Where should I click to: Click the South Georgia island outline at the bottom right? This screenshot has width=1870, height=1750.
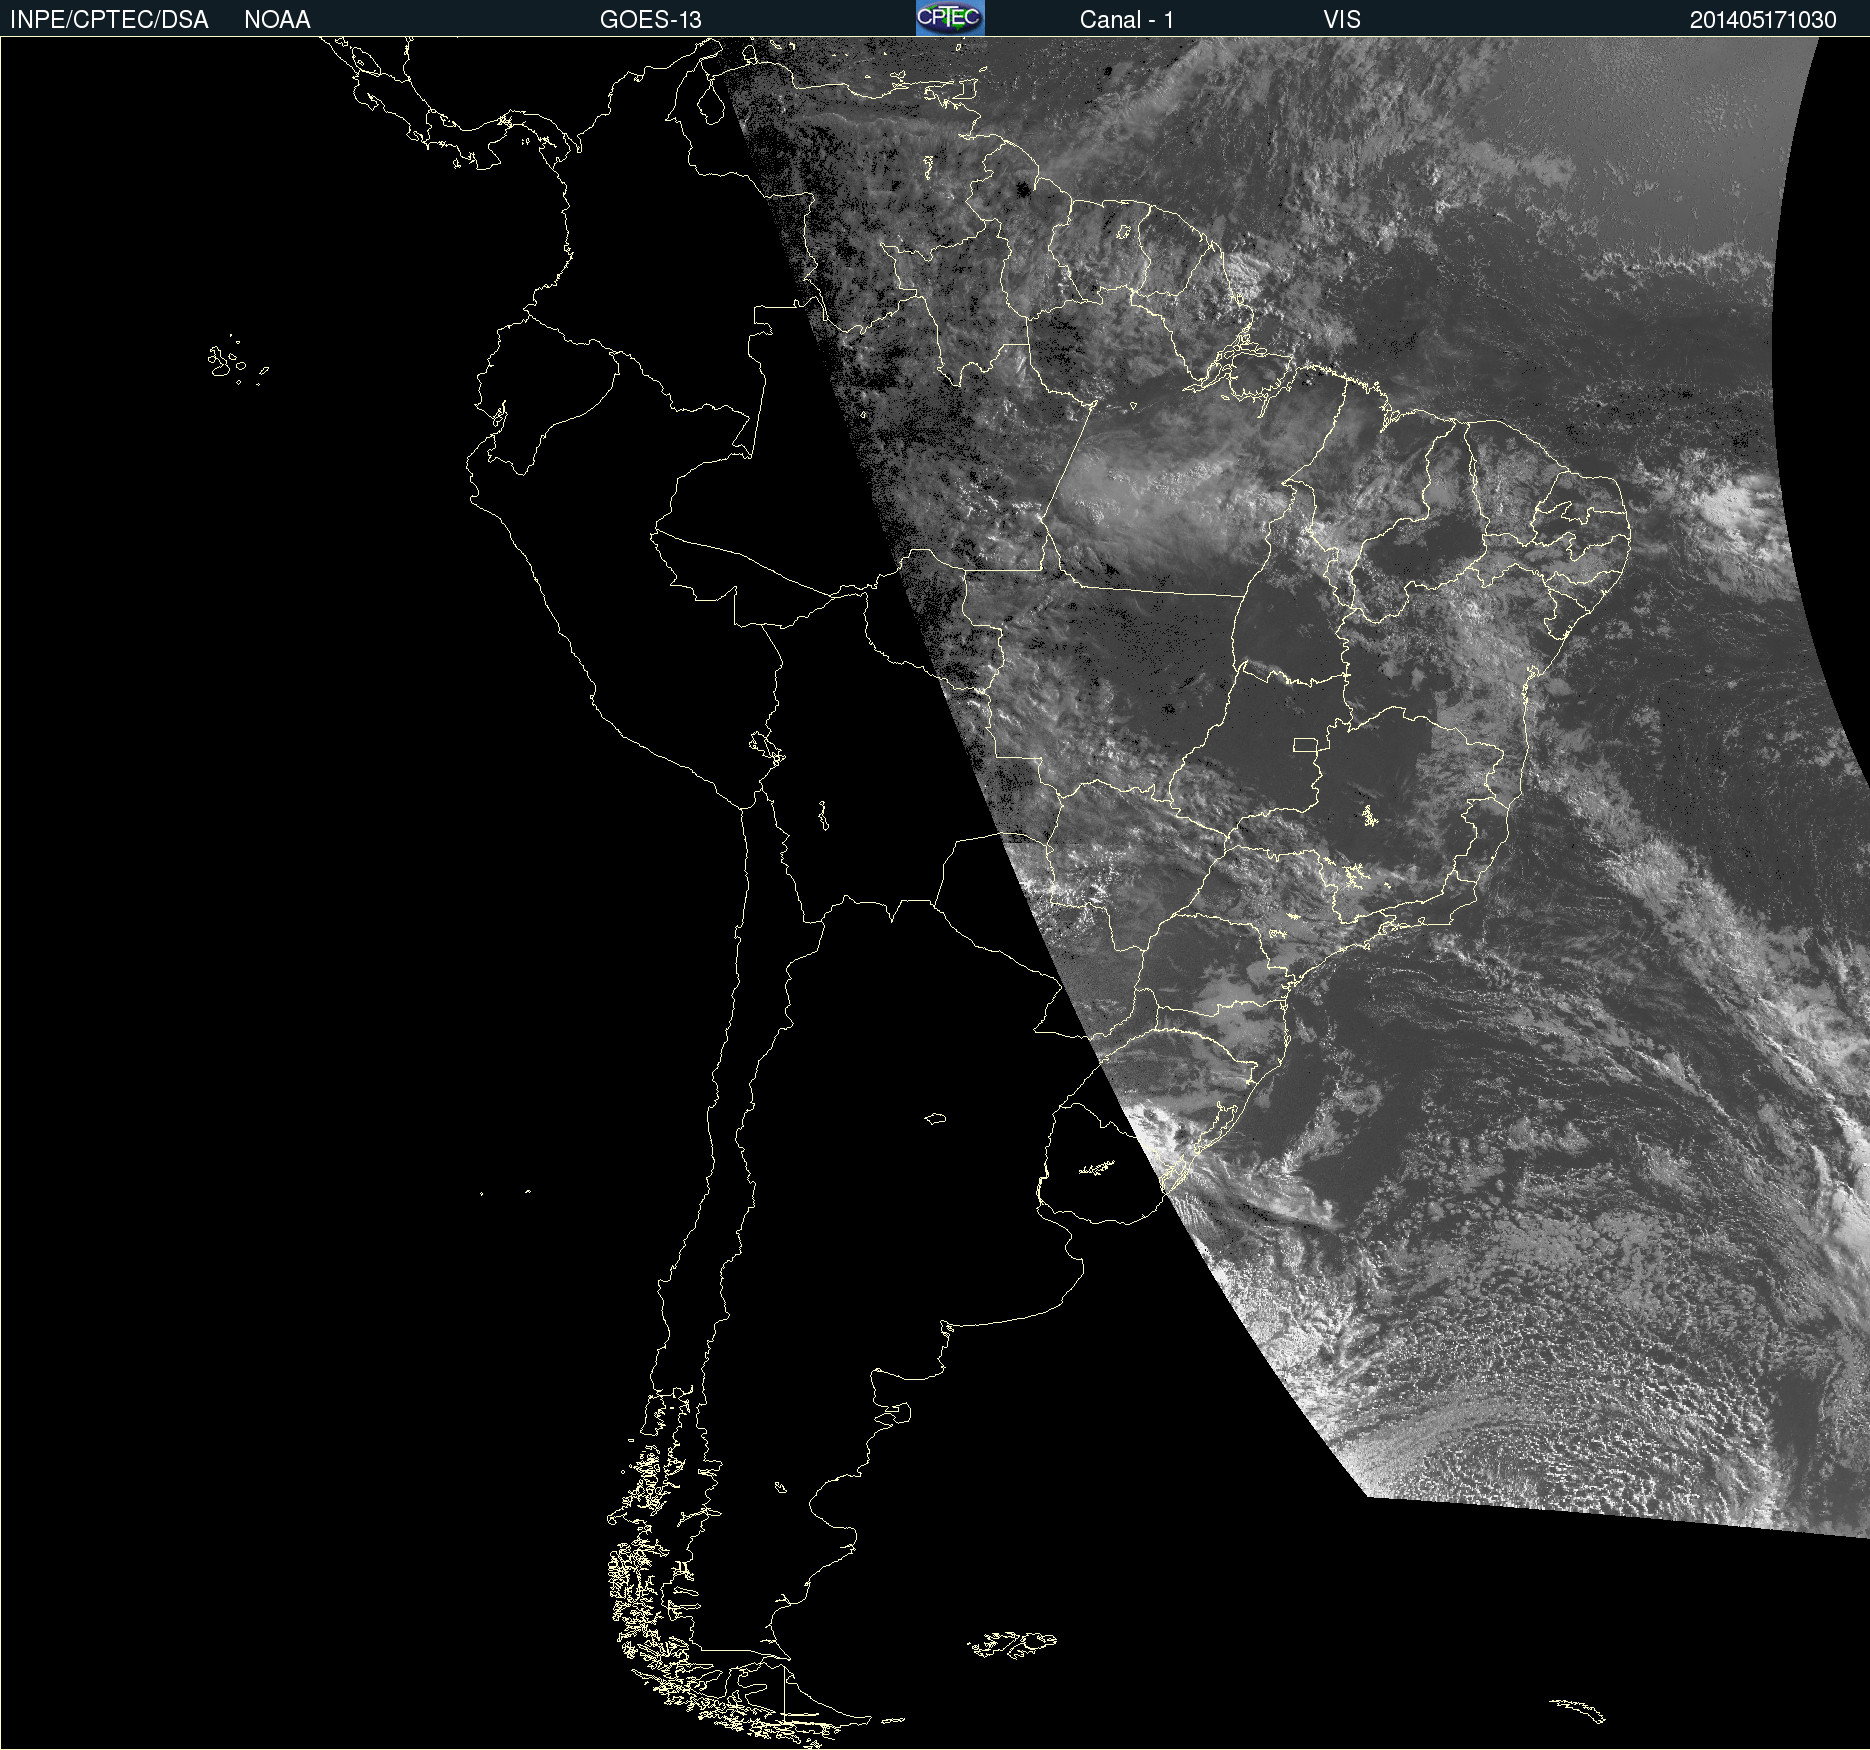click(1578, 1710)
